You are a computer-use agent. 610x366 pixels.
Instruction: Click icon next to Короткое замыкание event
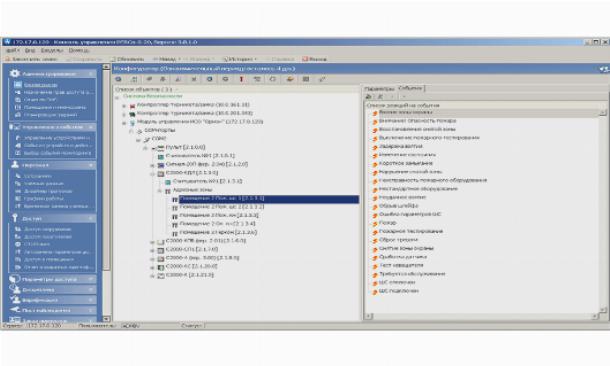click(x=375, y=164)
